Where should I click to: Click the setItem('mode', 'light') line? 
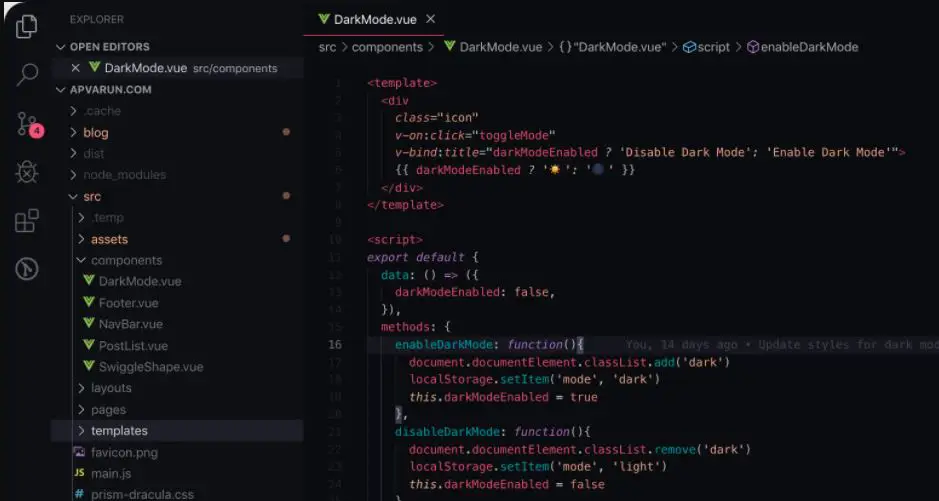(x=538, y=466)
